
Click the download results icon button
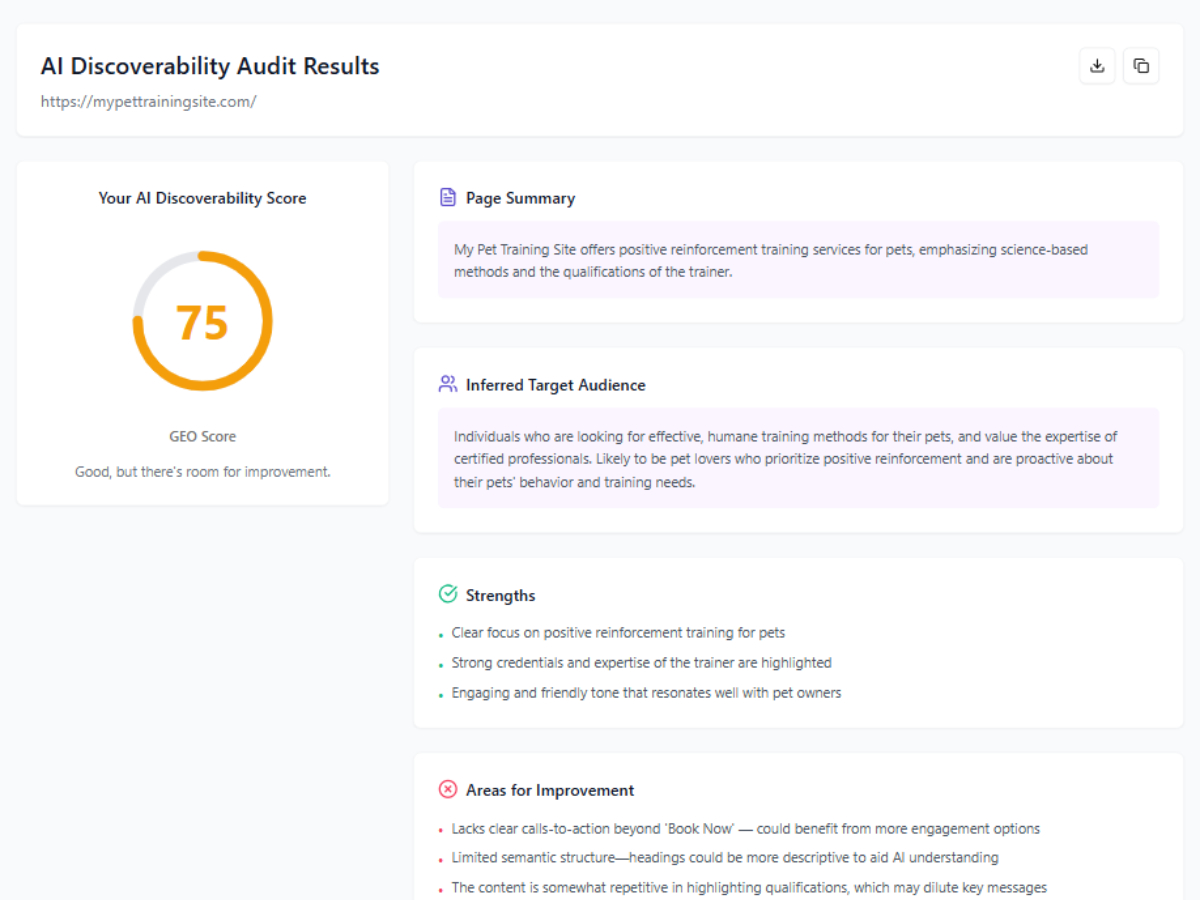pos(1097,66)
